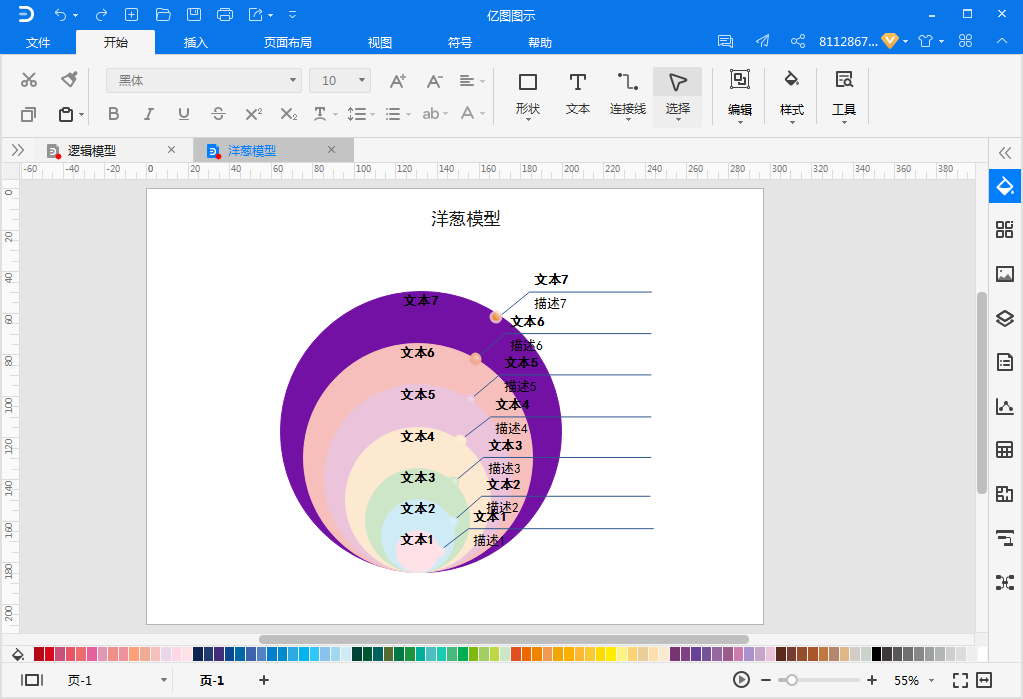Activate the Format Painter brush icon

(x=69, y=79)
